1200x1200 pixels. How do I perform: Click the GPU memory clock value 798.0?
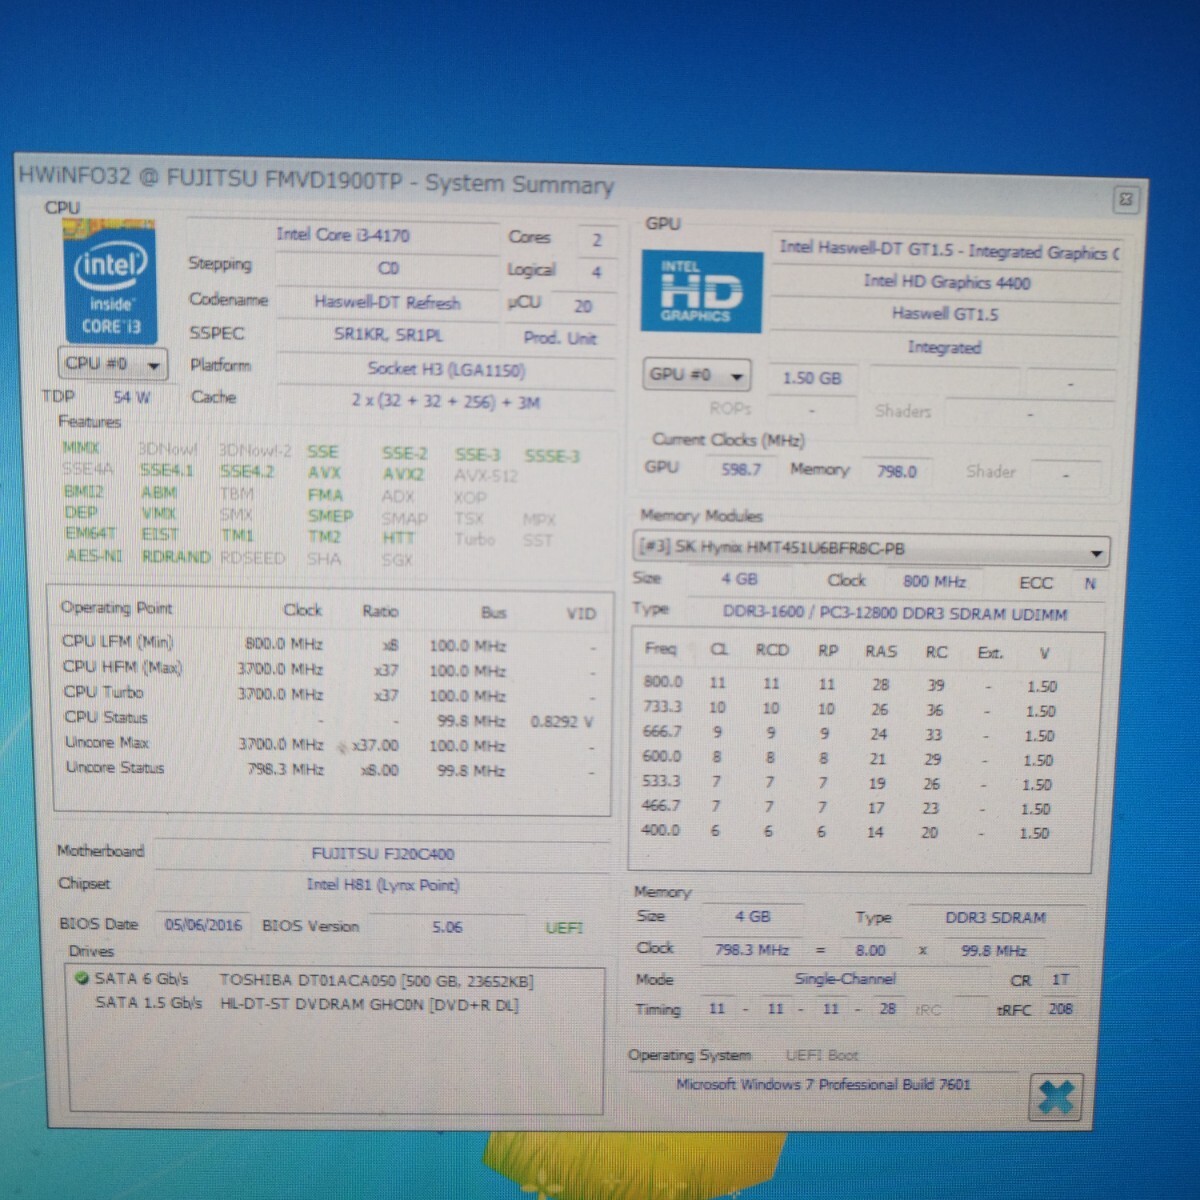[896, 471]
